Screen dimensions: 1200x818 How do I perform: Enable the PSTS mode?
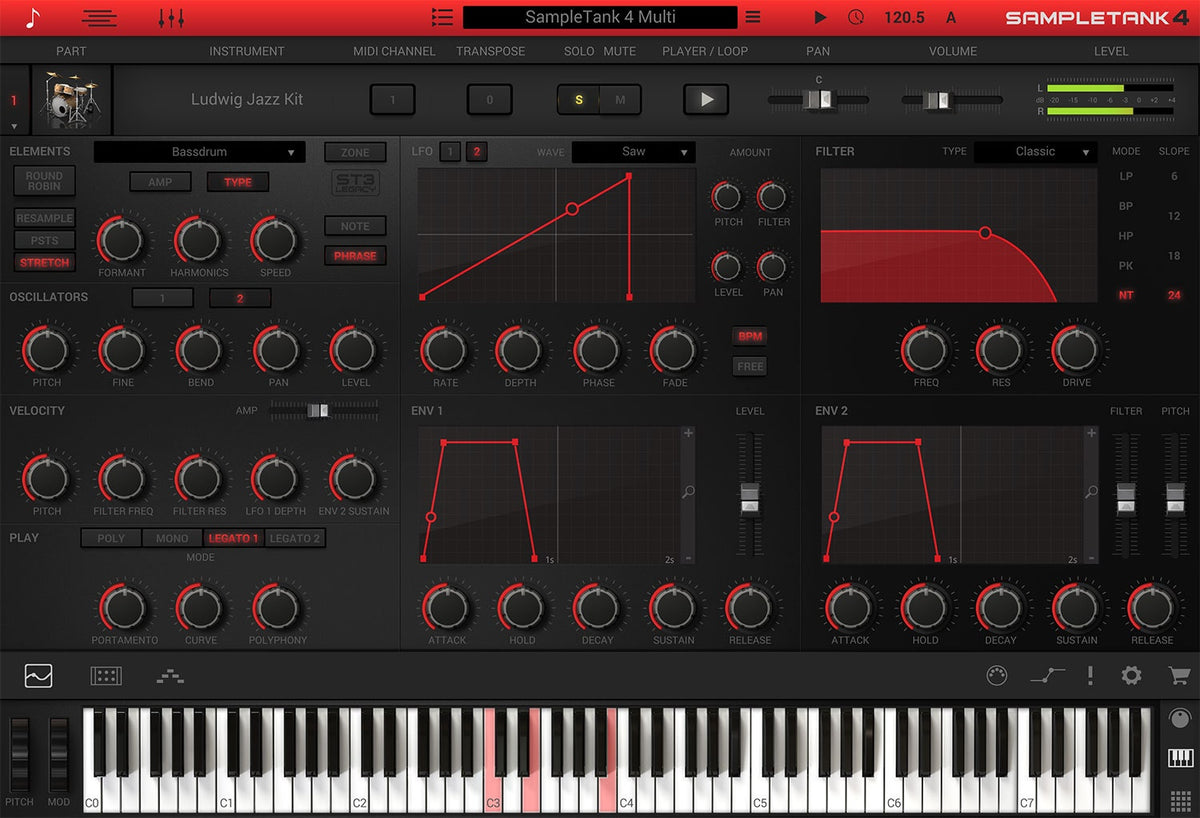point(44,241)
